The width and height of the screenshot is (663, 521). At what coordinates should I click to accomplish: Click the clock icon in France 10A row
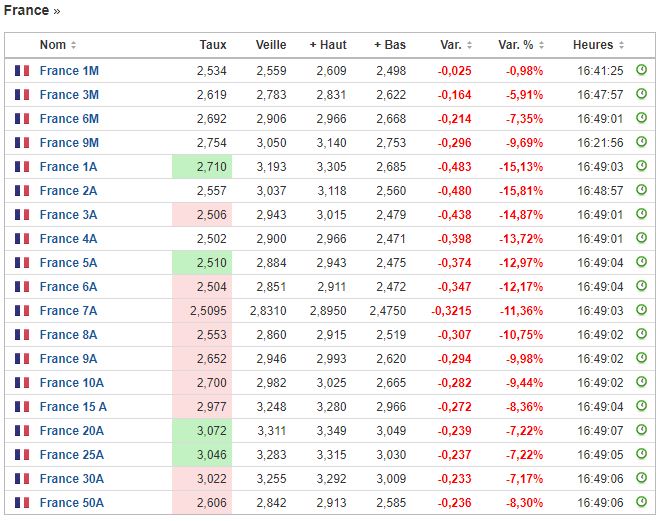[x=641, y=383]
